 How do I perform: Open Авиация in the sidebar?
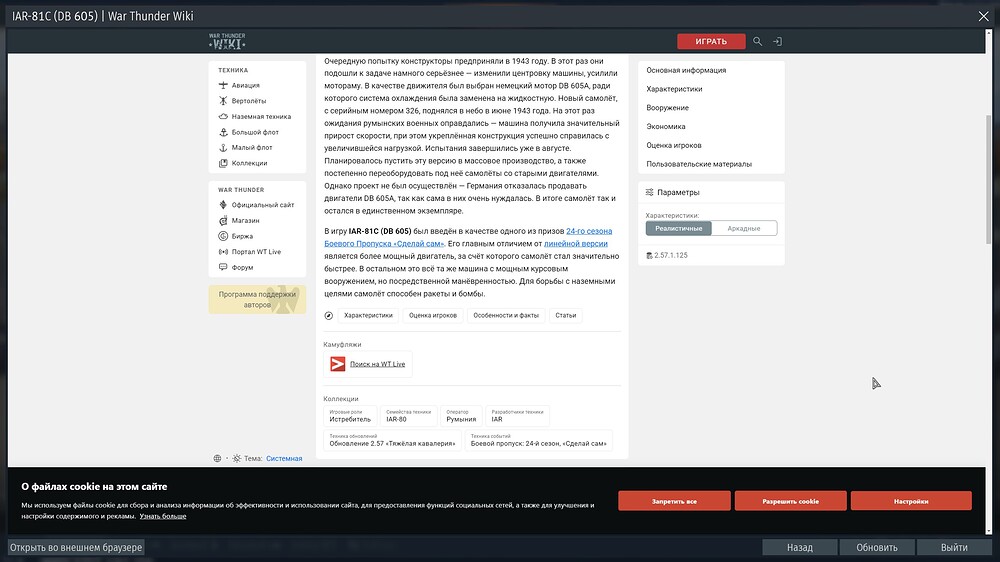click(246, 85)
